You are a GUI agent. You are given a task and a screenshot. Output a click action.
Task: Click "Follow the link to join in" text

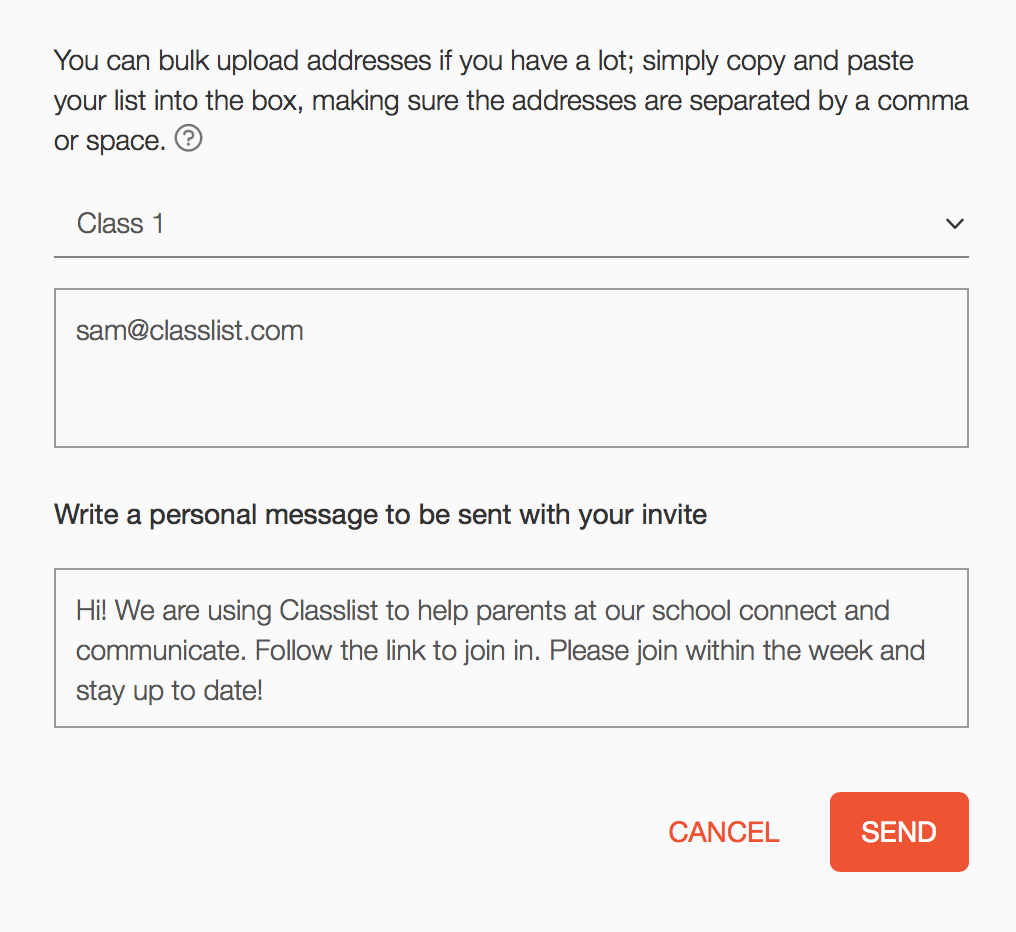(x=397, y=651)
